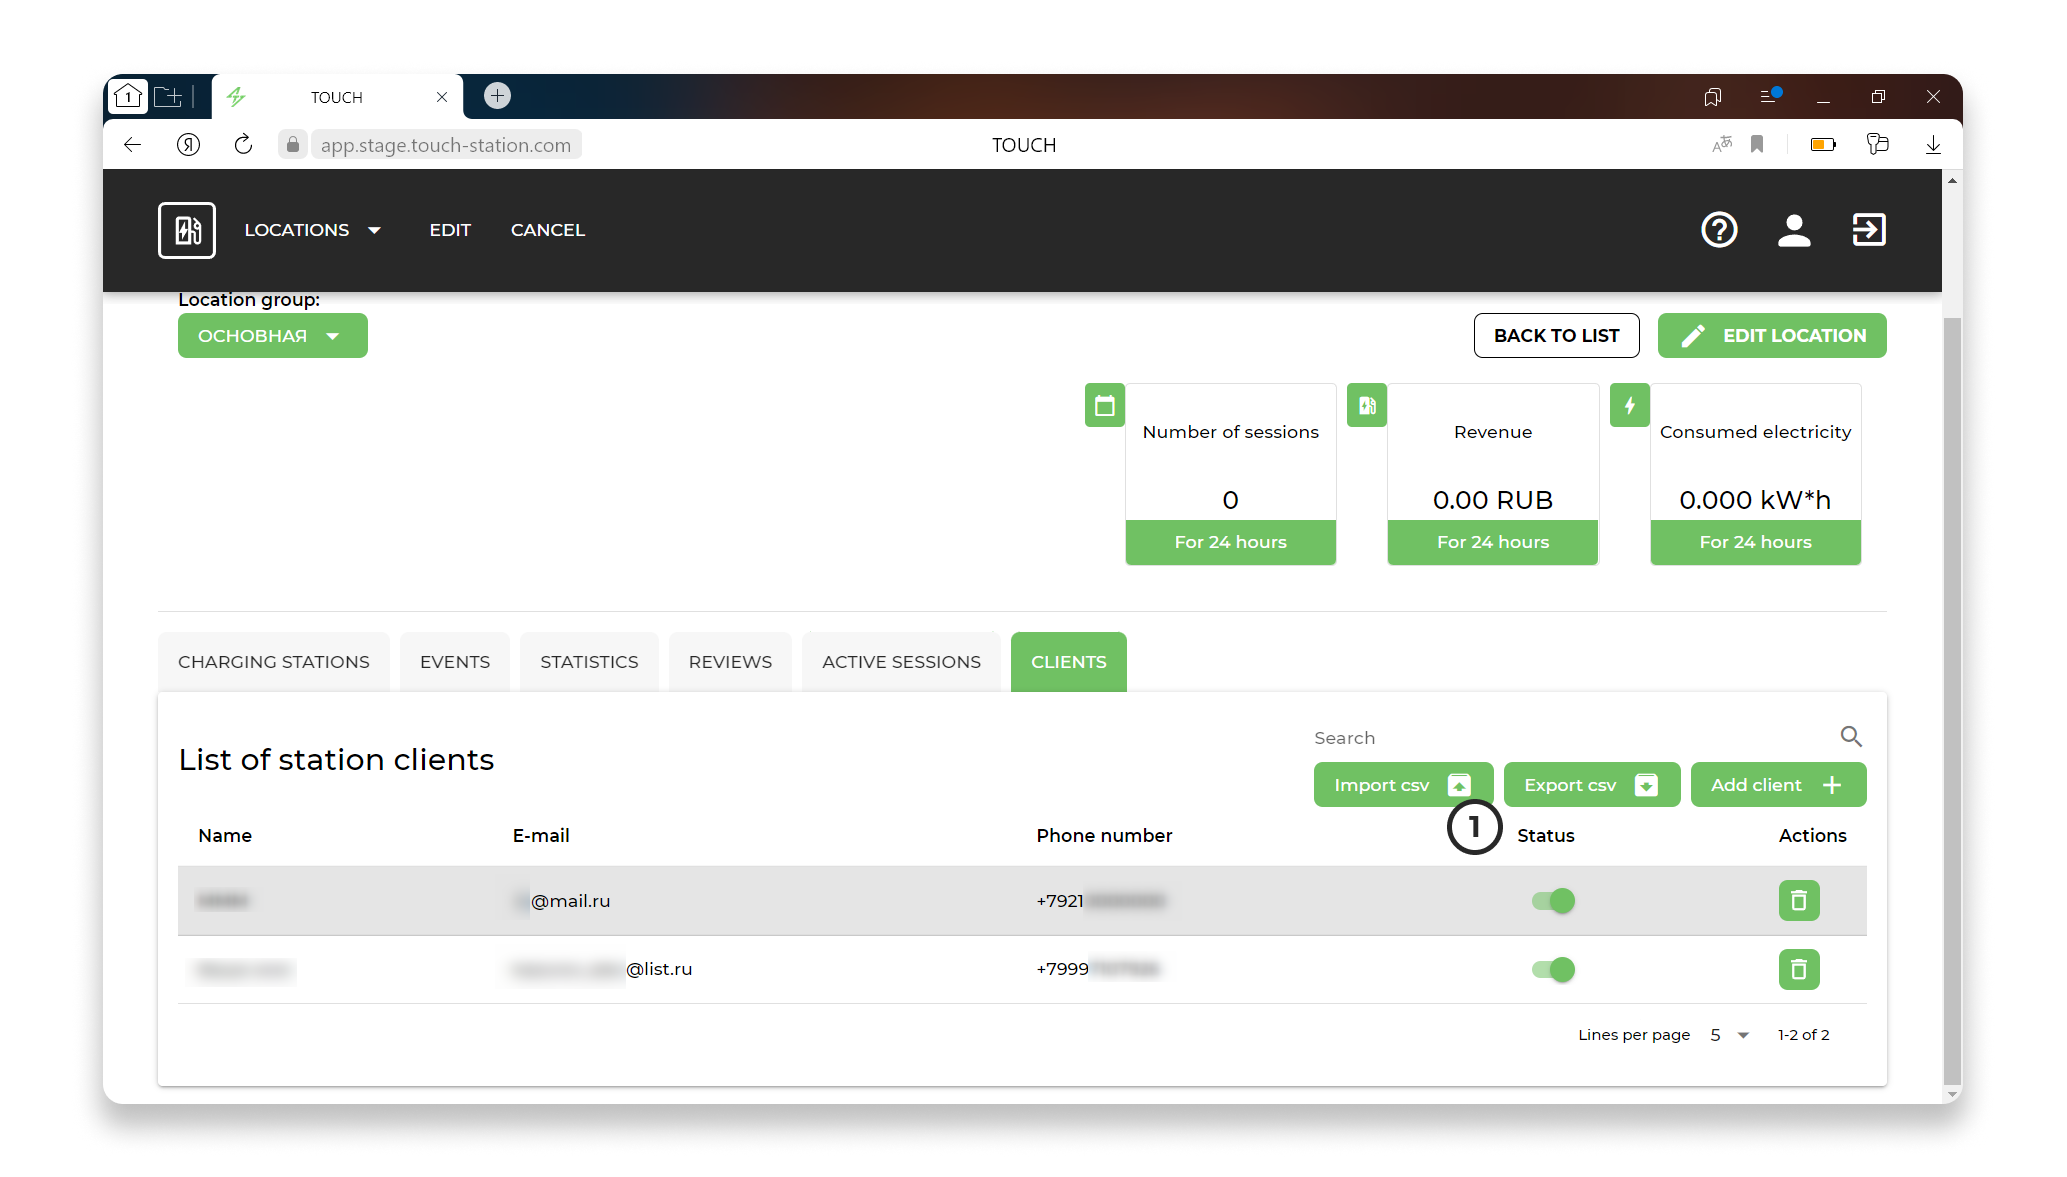The height and width of the screenshot is (1177, 2067).
Task: Click the EDIT LOCATION button
Action: [1772, 336]
